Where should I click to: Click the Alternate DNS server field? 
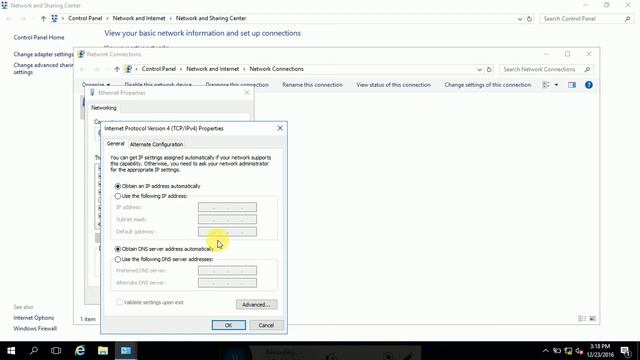pos(227,283)
